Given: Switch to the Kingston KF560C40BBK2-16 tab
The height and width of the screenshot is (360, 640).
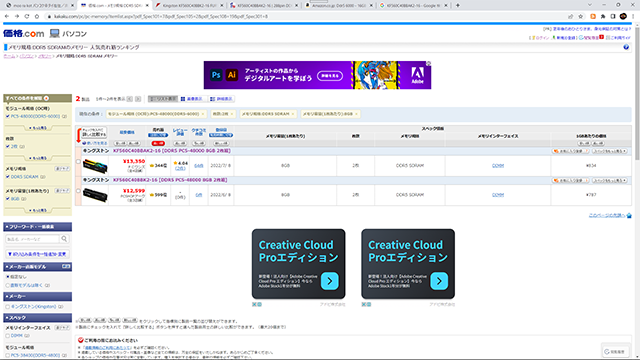Looking at the screenshot, I should [x=189, y=5].
